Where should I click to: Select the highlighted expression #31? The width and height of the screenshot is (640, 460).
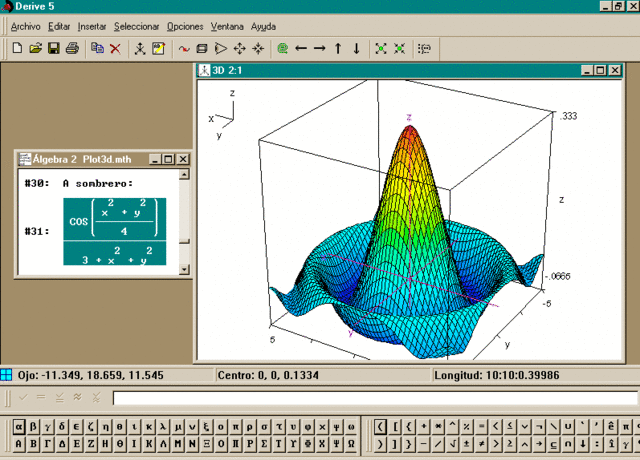(115, 231)
